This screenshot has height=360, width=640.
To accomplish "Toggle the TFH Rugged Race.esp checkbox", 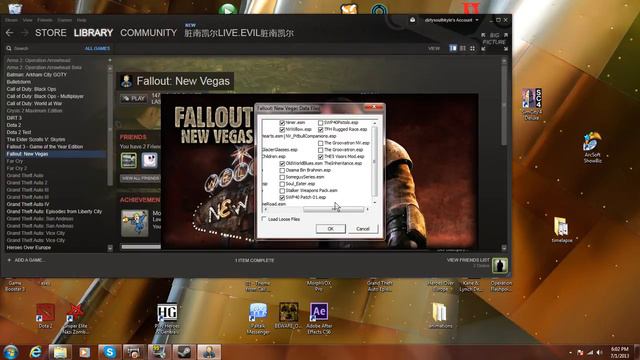I will [x=321, y=129].
